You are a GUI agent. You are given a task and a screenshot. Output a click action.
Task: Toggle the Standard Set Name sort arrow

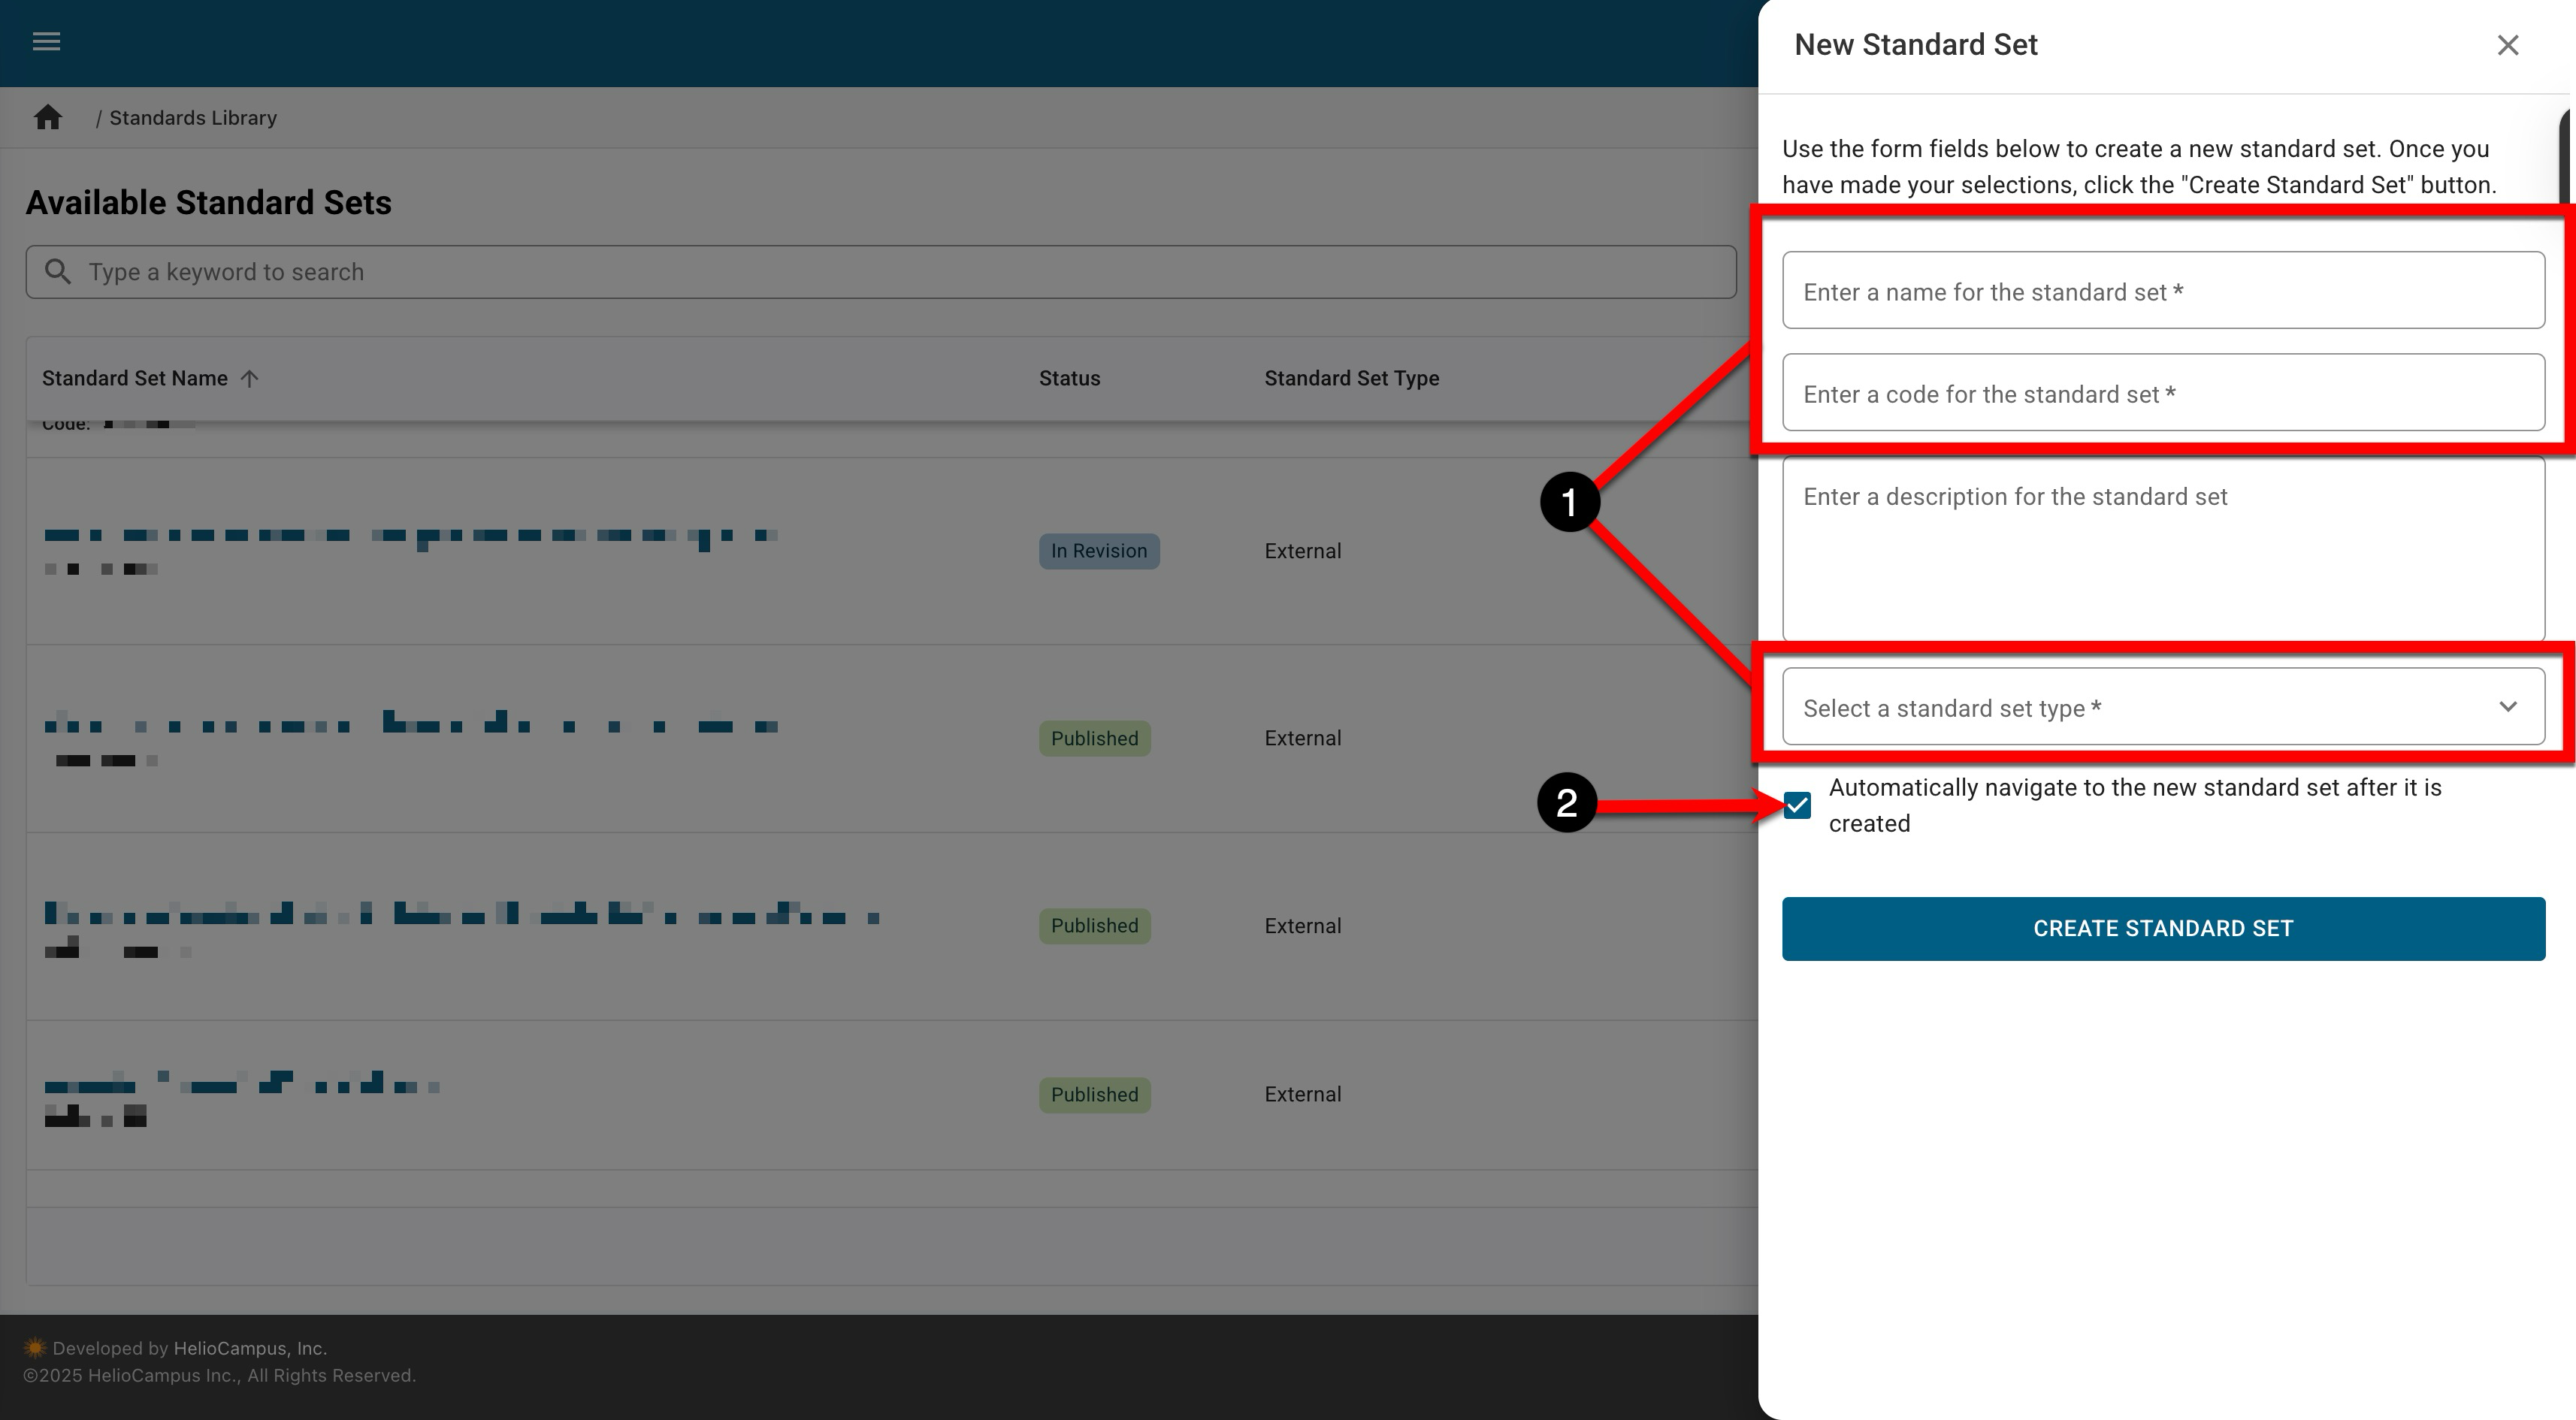click(x=250, y=379)
